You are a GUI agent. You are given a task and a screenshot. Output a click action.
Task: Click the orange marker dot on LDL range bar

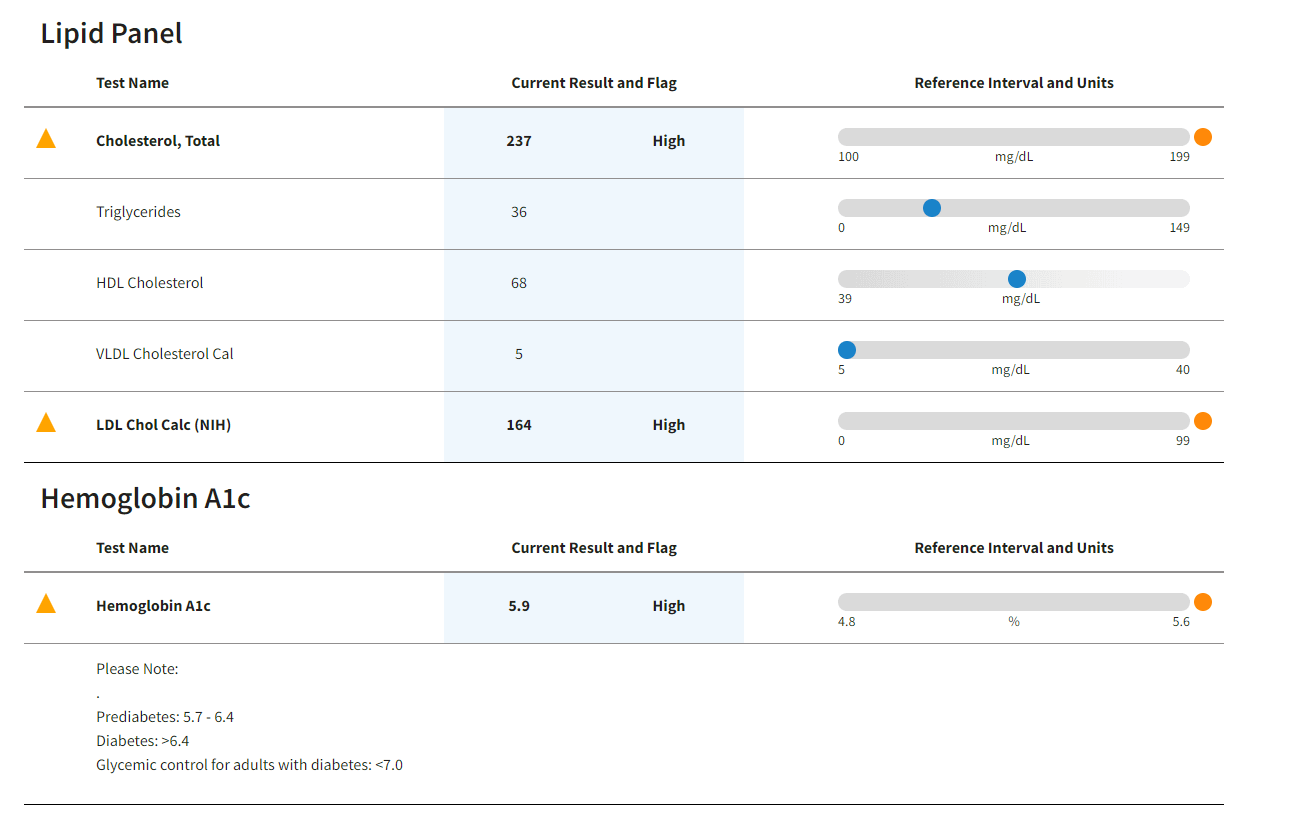click(1203, 421)
